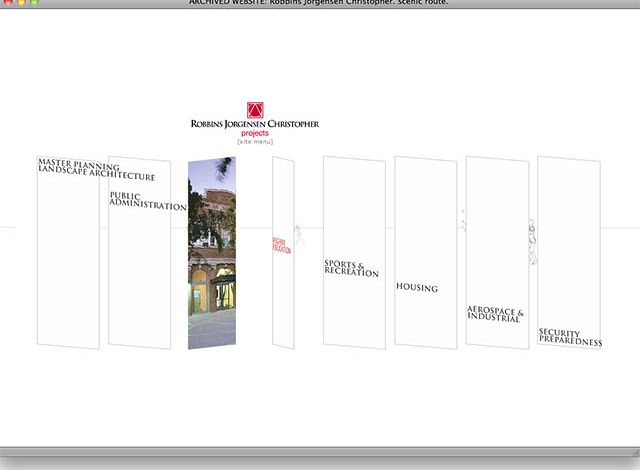Close the archived website window
The width and height of the screenshot is (640, 470).
[7, 3]
